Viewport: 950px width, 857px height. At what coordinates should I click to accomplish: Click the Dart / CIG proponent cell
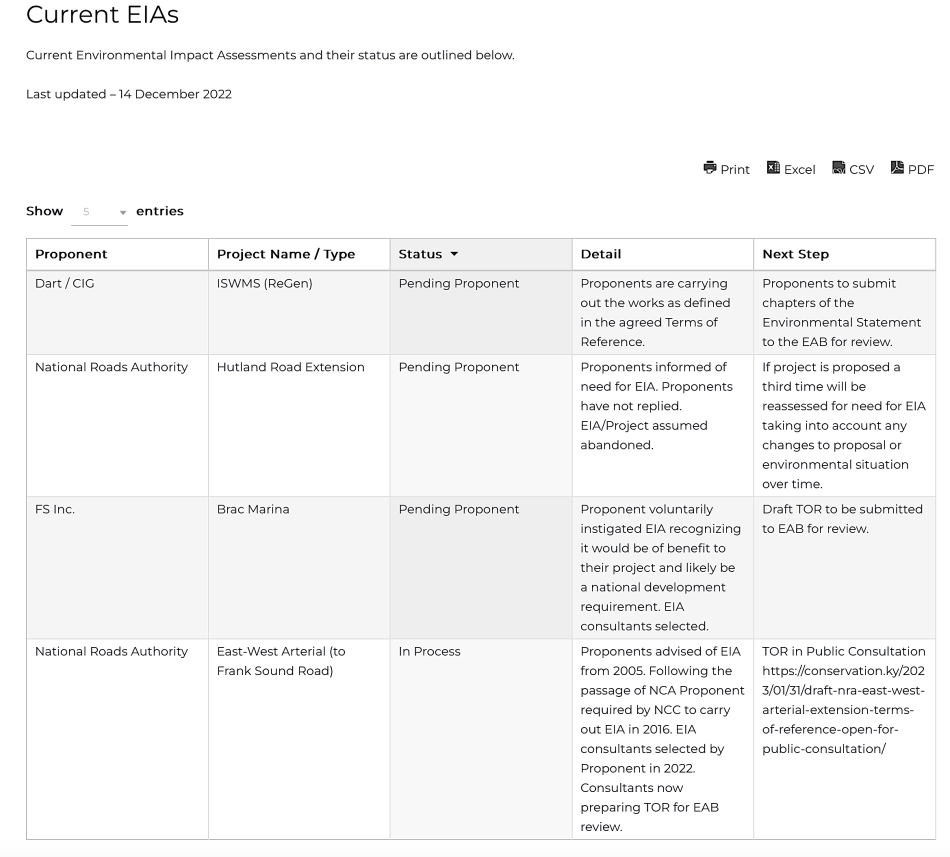coord(64,283)
